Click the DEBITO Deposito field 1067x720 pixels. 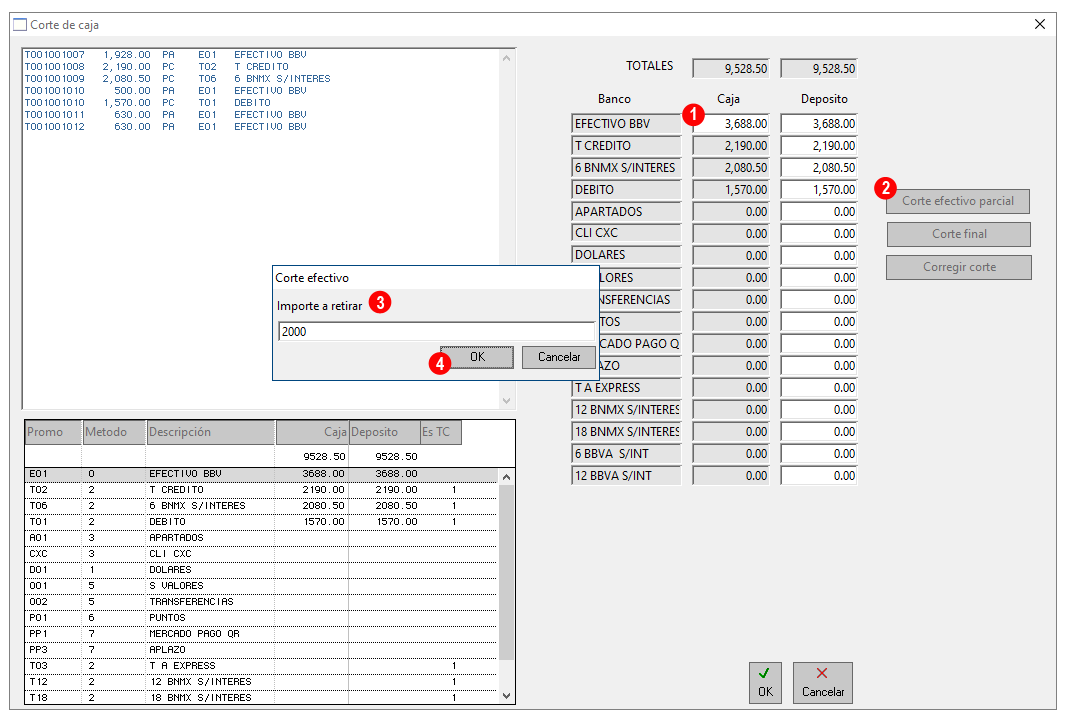point(819,190)
